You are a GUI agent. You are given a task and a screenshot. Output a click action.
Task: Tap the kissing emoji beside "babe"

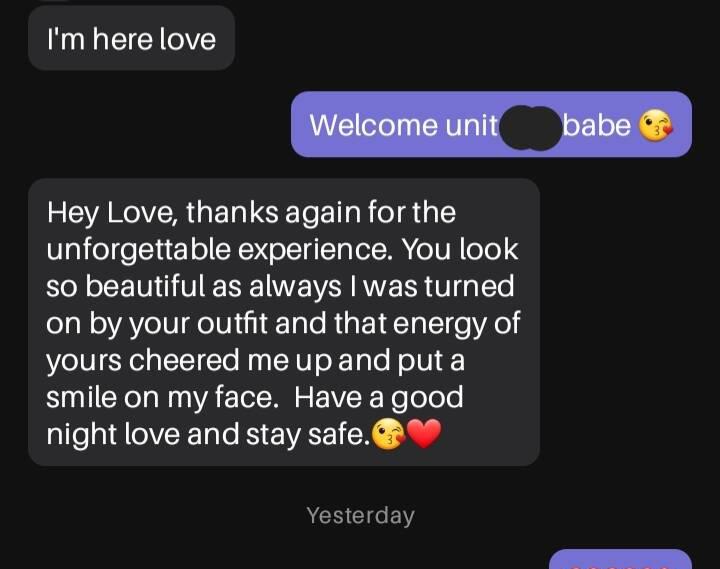pyautogui.click(x=656, y=126)
